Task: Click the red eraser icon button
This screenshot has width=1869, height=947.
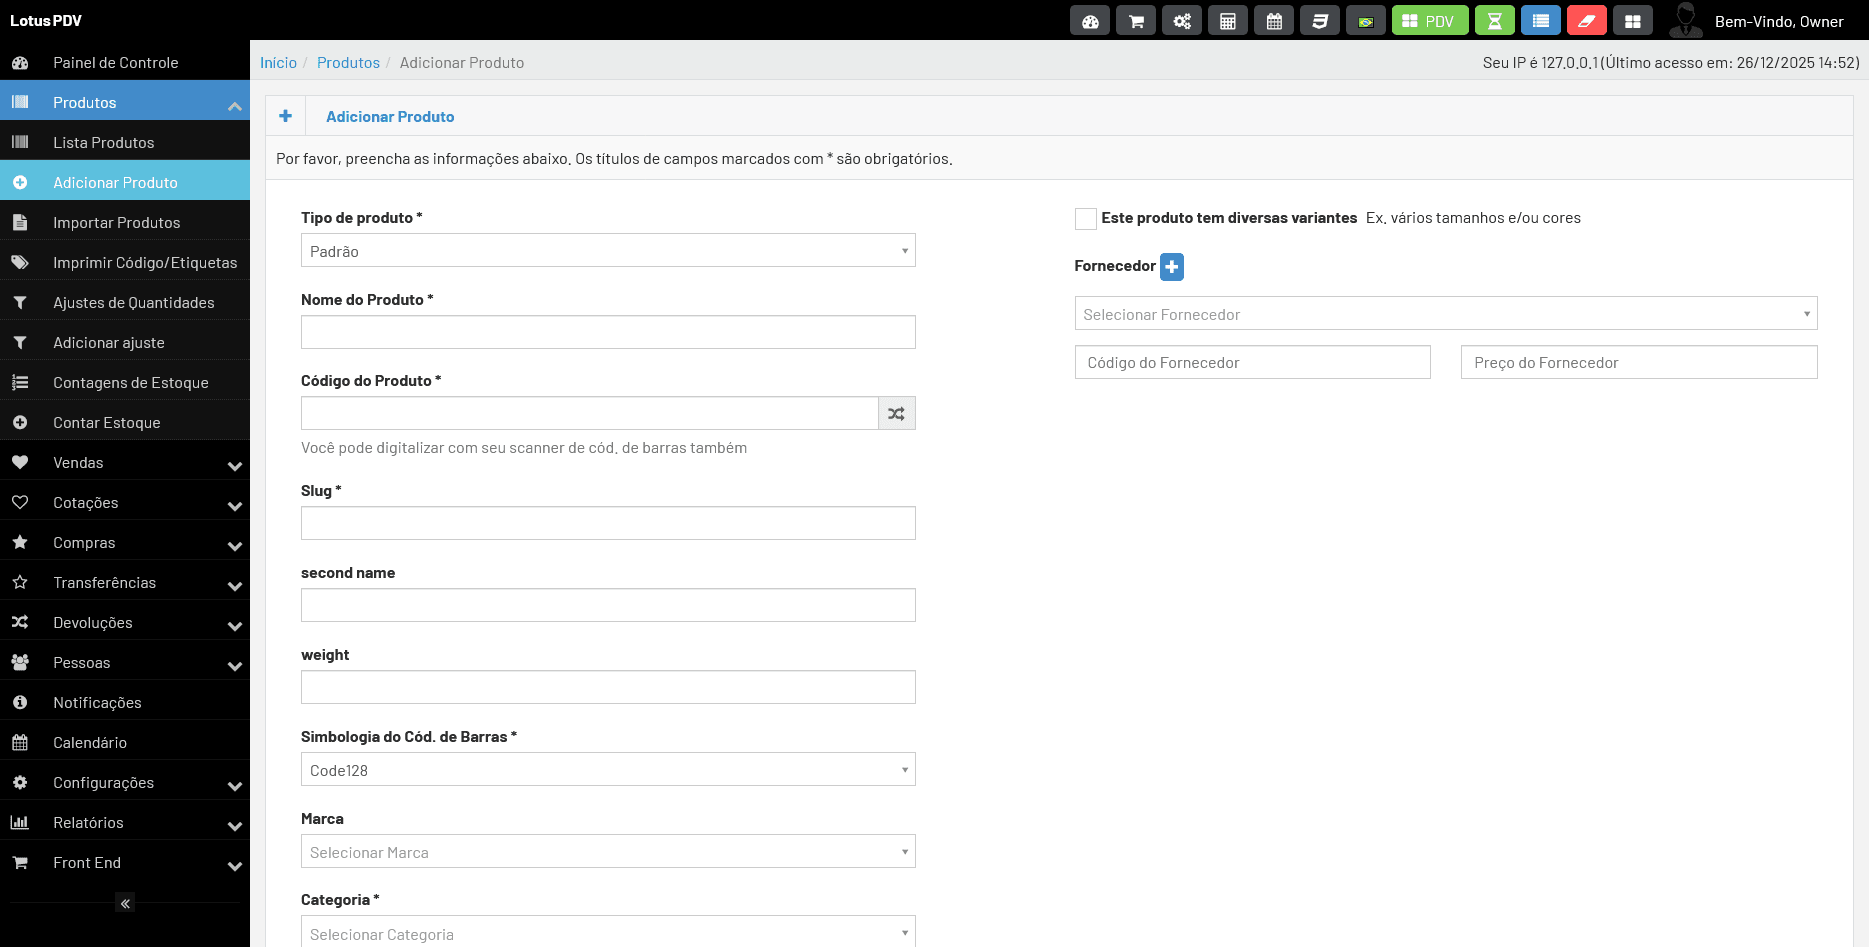Action: (x=1586, y=21)
